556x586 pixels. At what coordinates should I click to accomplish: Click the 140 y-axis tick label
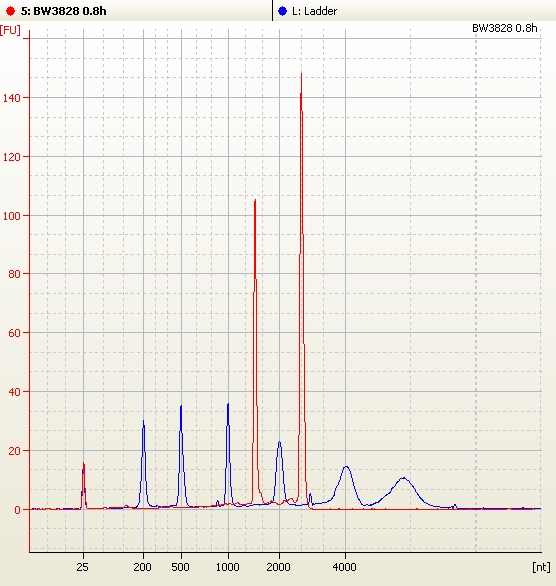12,98
